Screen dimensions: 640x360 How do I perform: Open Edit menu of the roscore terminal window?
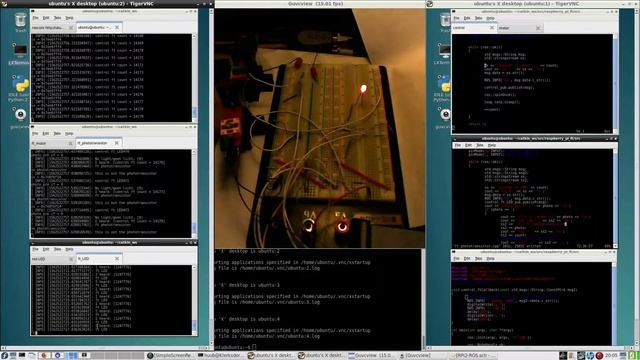(46, 18)
